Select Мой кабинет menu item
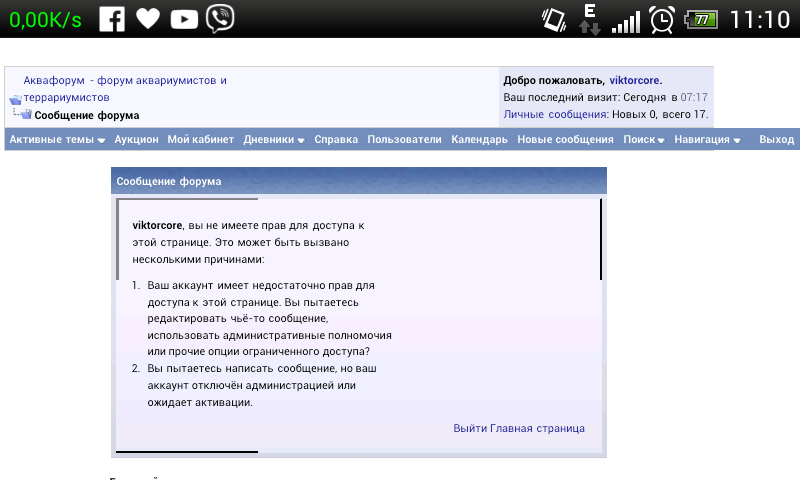The image size is (800, 480). click(x=200, y=140)
